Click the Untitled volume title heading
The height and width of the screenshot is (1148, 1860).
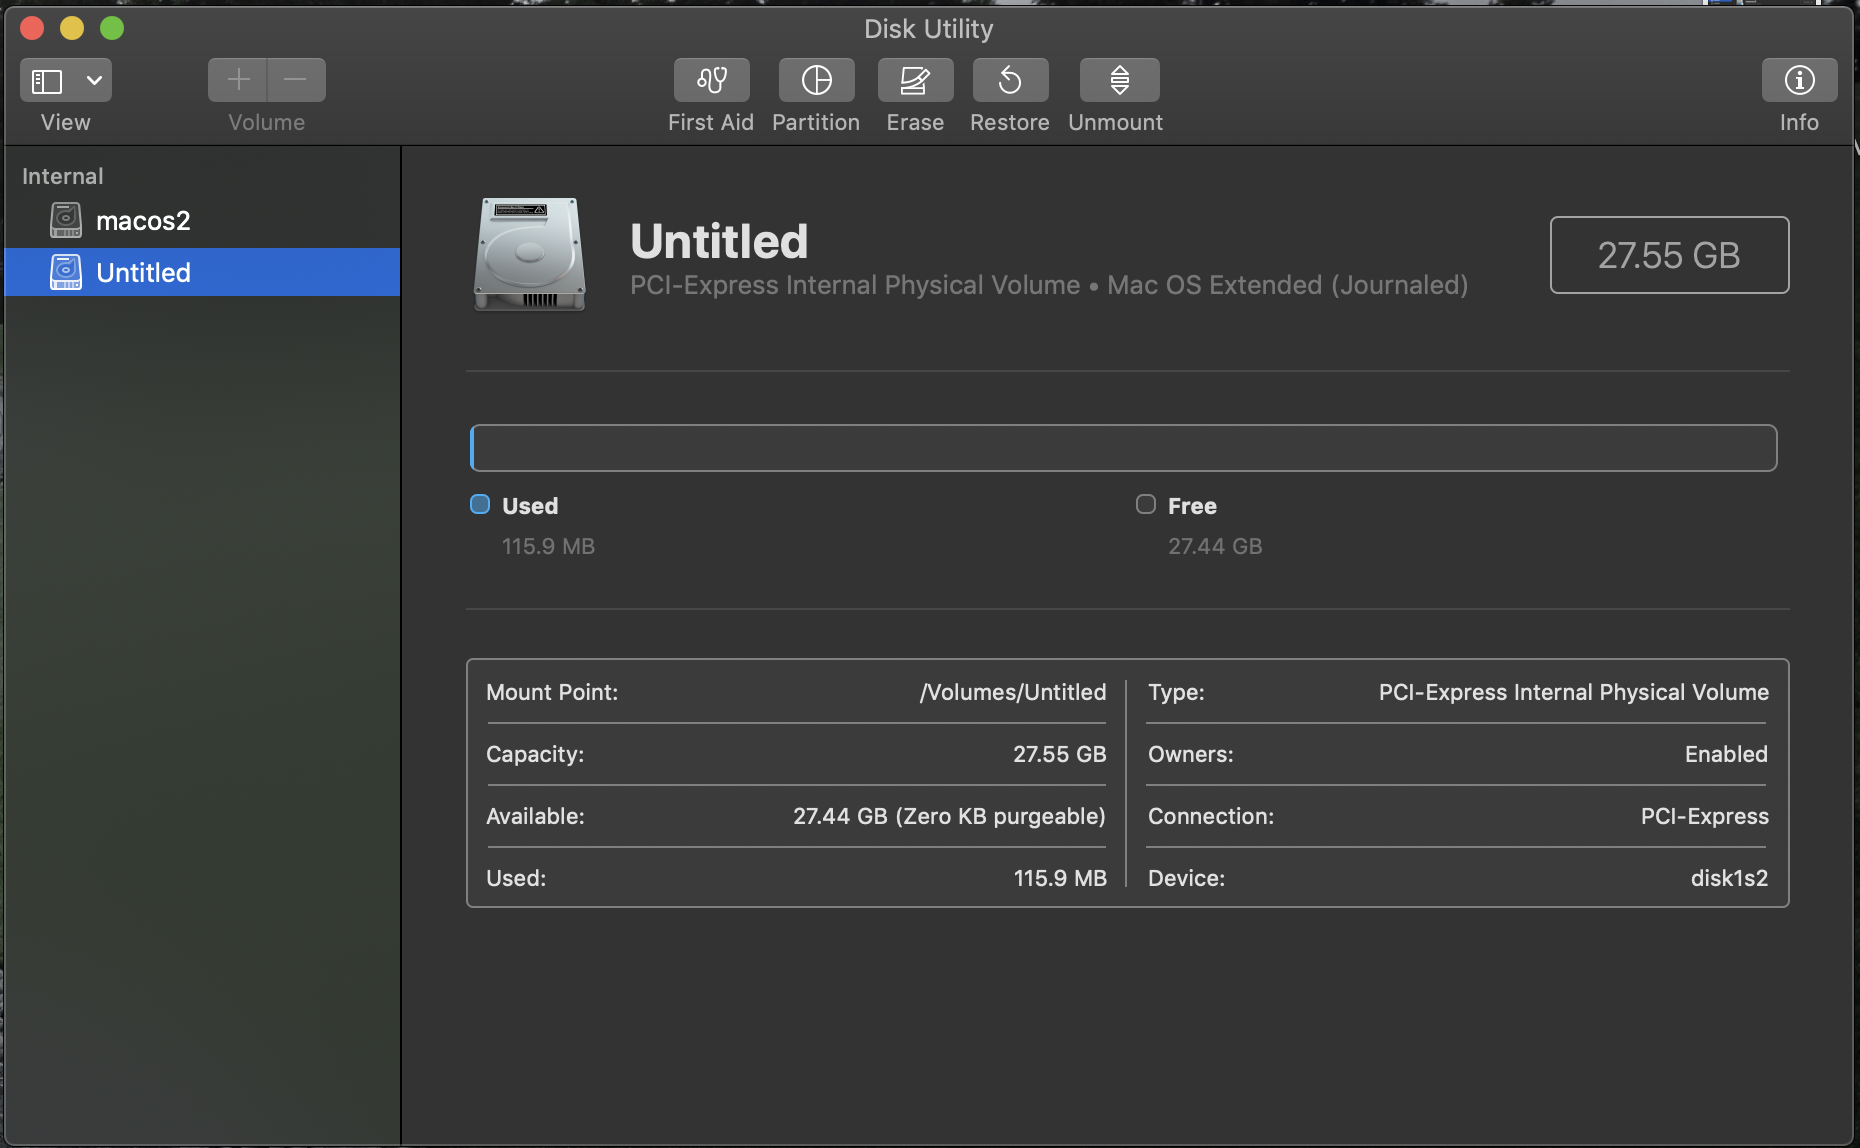[x=719, y=241]
